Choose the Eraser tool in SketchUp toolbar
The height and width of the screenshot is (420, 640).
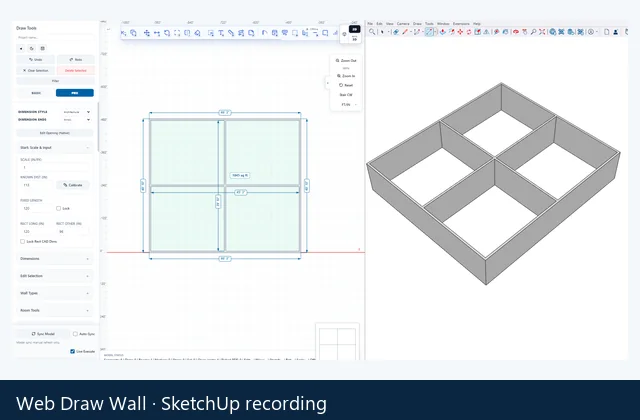coord(396,32)
